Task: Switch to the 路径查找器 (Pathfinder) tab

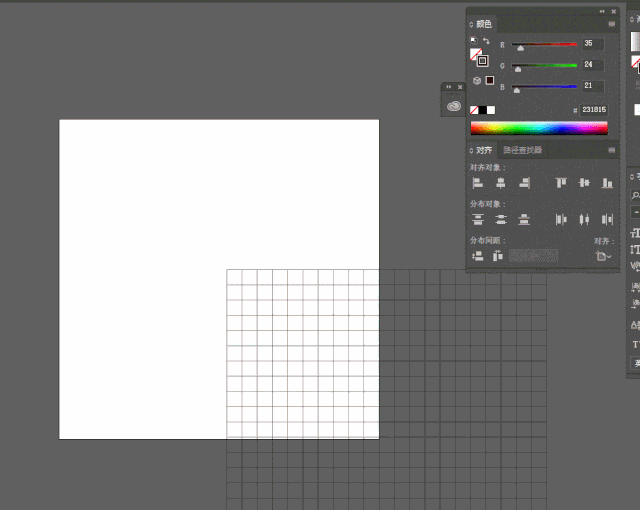Action: point(522,150)
